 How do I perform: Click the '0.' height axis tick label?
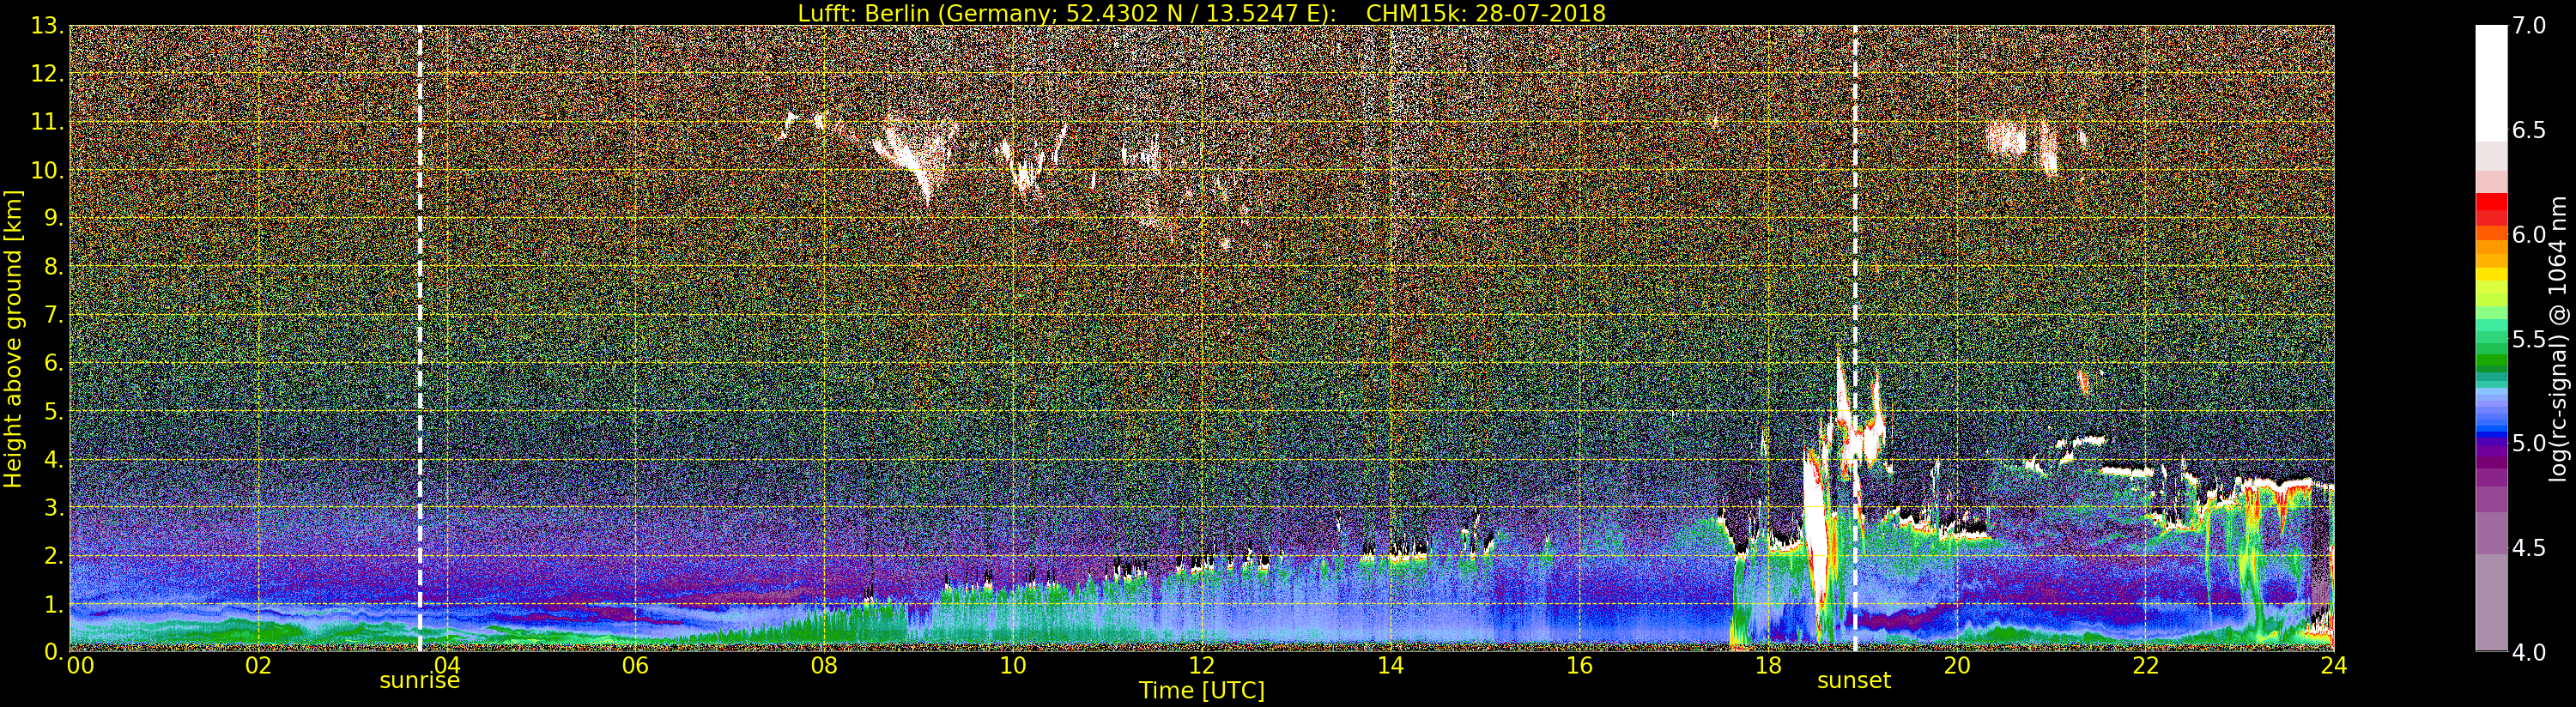53,651
